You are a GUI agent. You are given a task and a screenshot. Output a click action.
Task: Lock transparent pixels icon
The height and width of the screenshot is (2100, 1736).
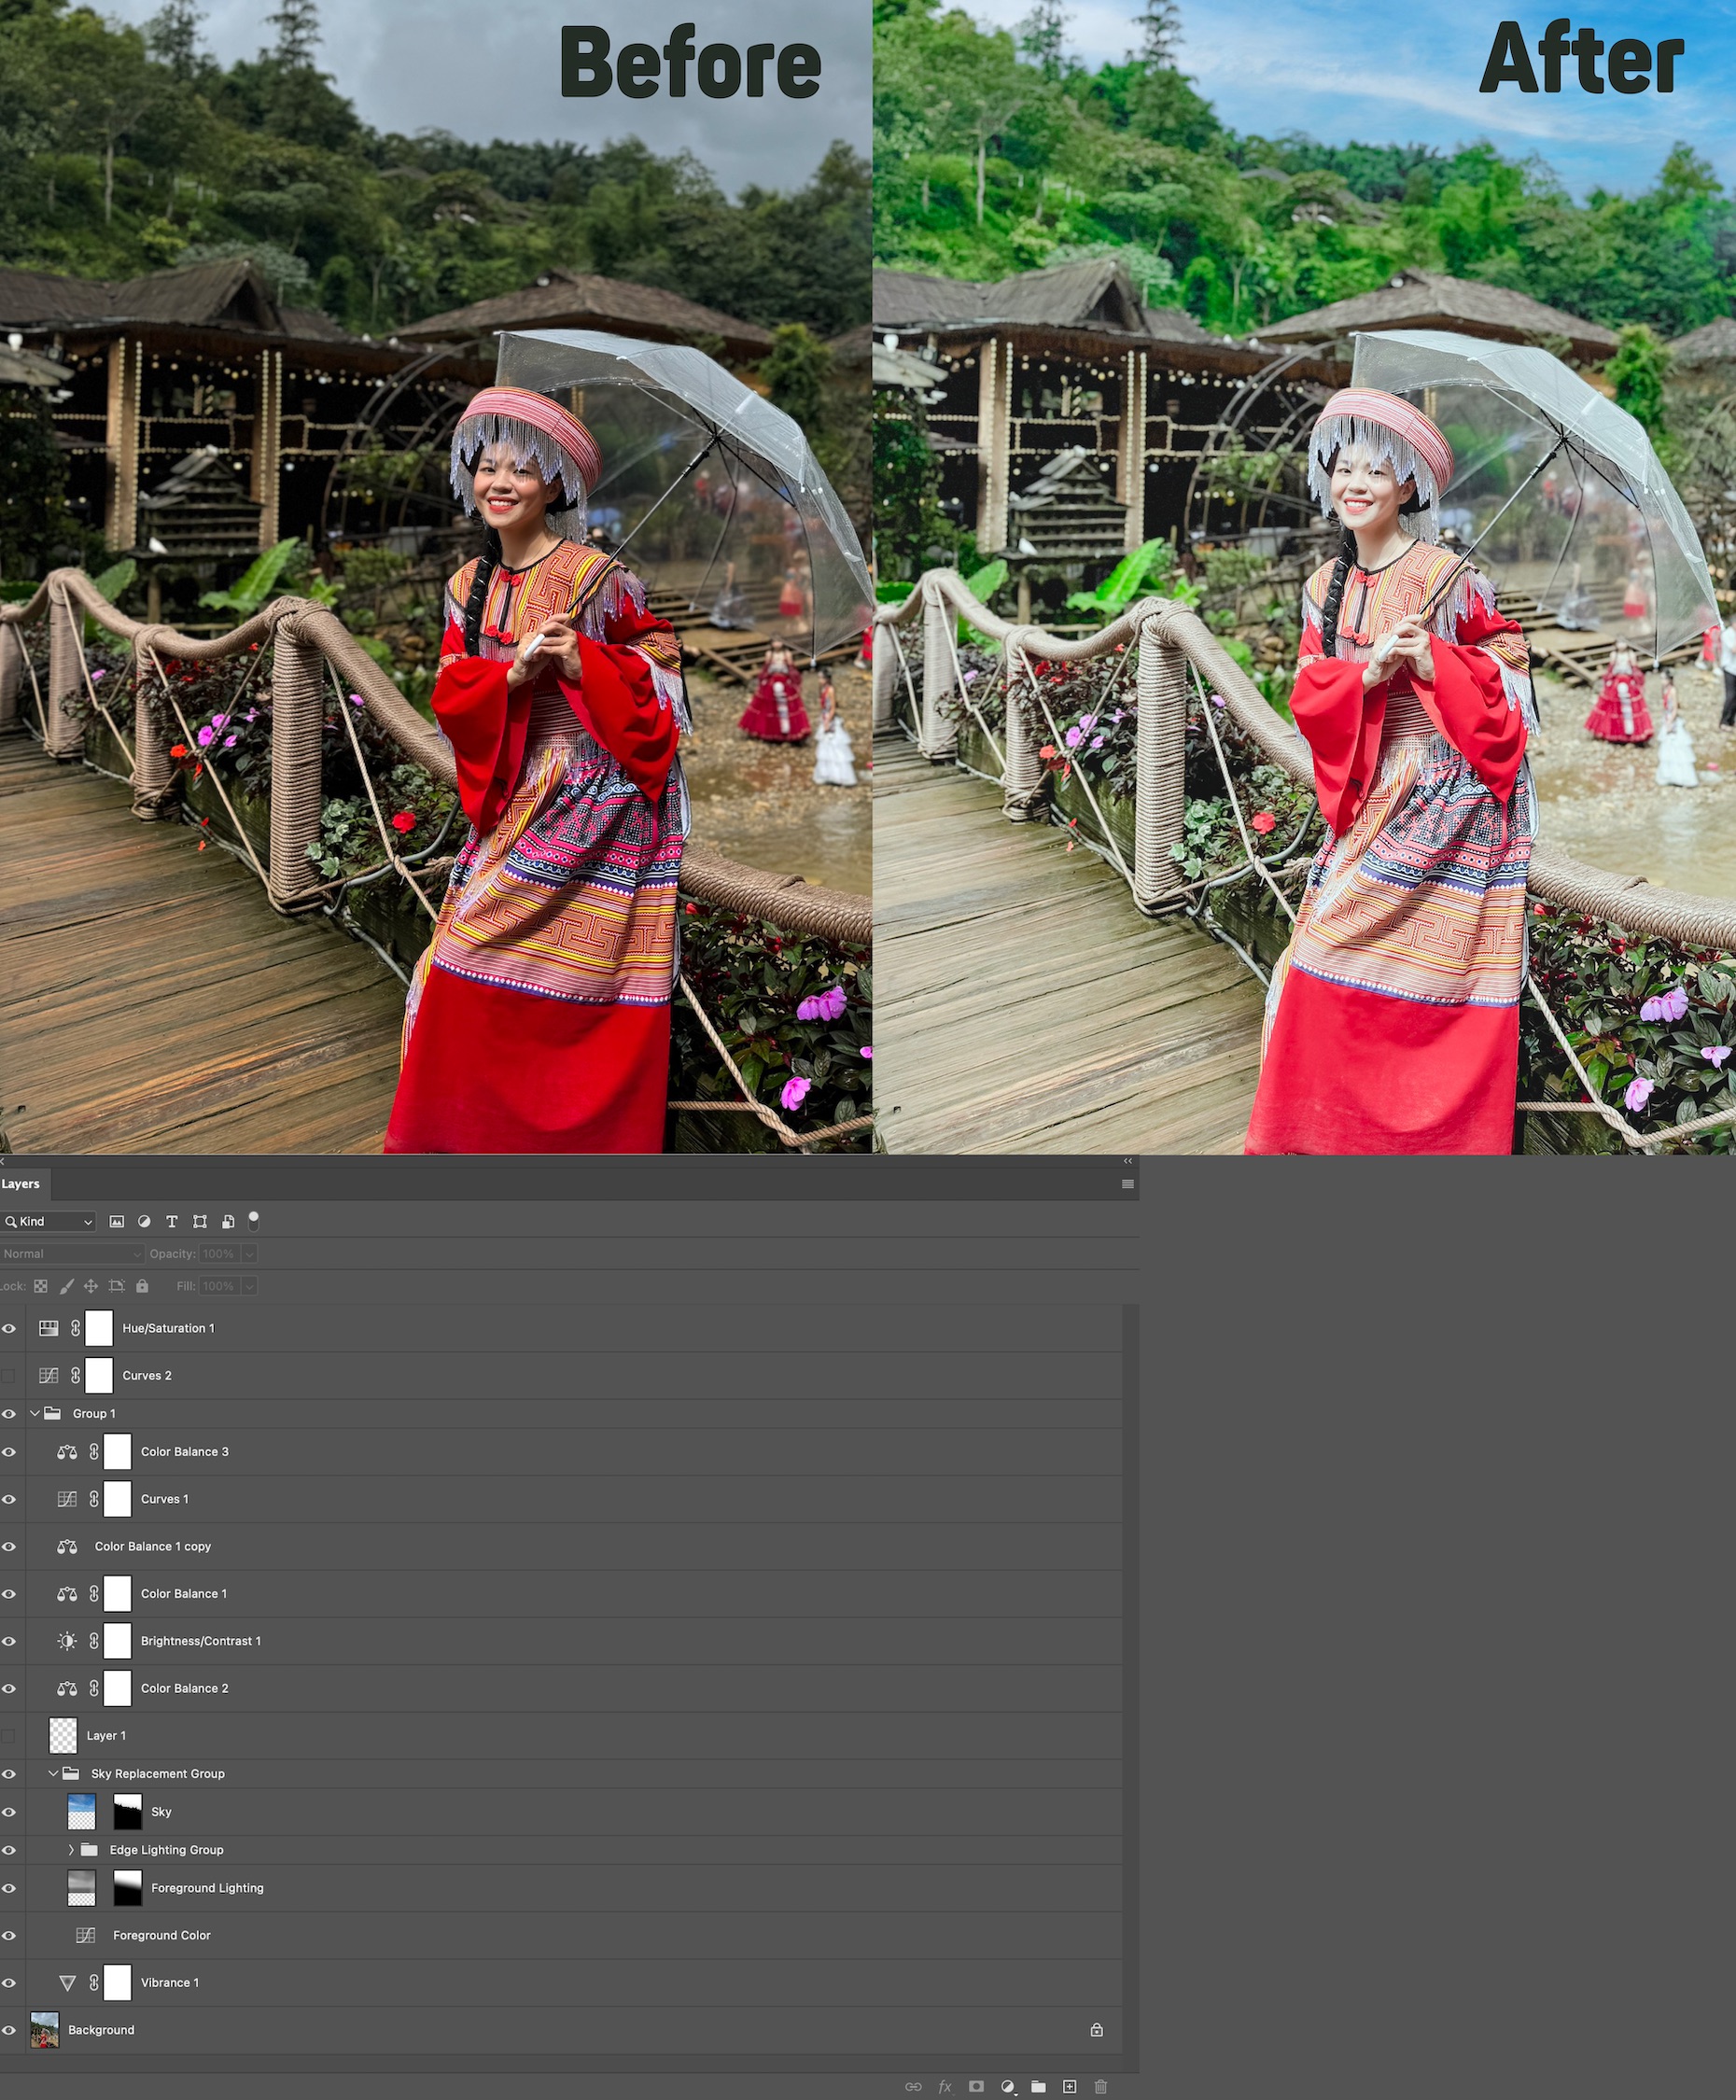[x=41, y=1286]
